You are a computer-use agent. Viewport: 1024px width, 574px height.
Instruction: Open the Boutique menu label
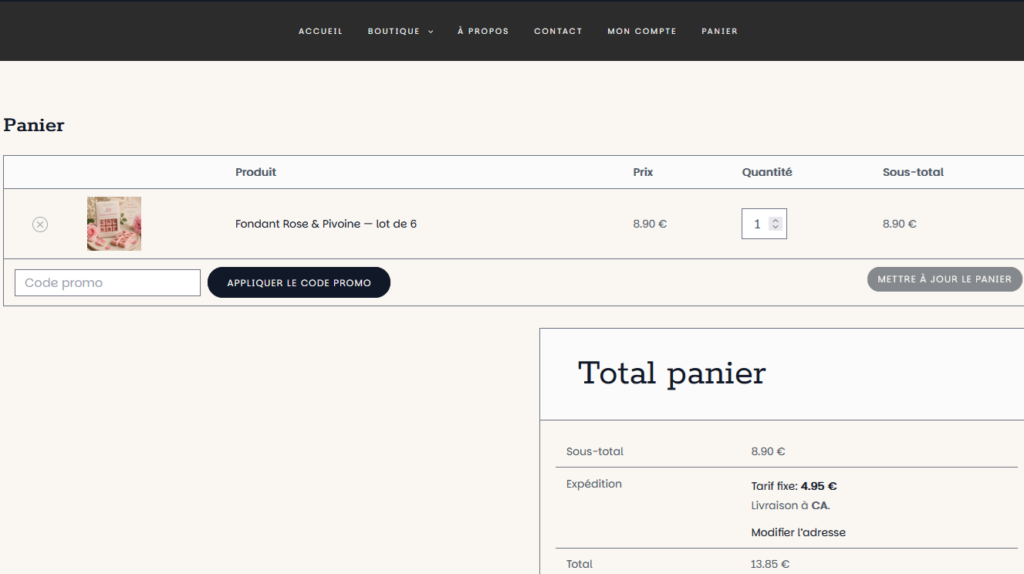(x=394, y=31)
